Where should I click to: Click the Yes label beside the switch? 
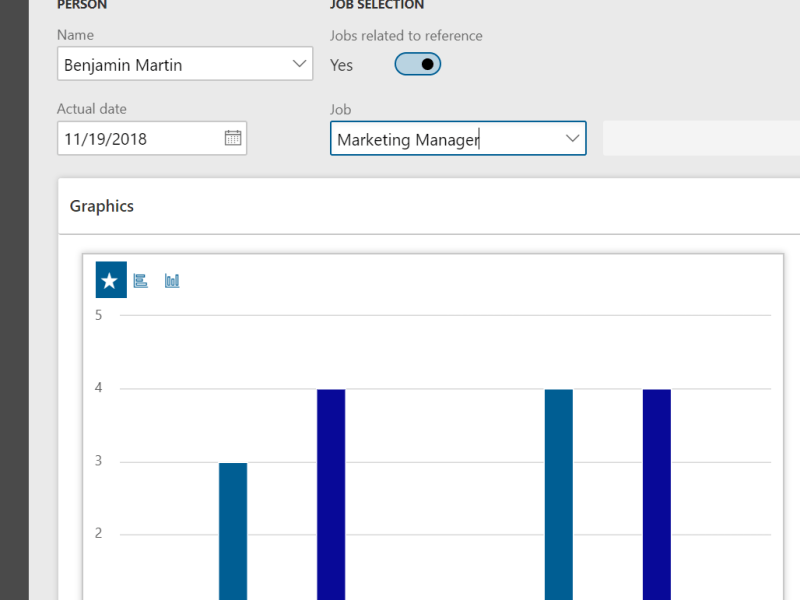click(x=341, y=64)
